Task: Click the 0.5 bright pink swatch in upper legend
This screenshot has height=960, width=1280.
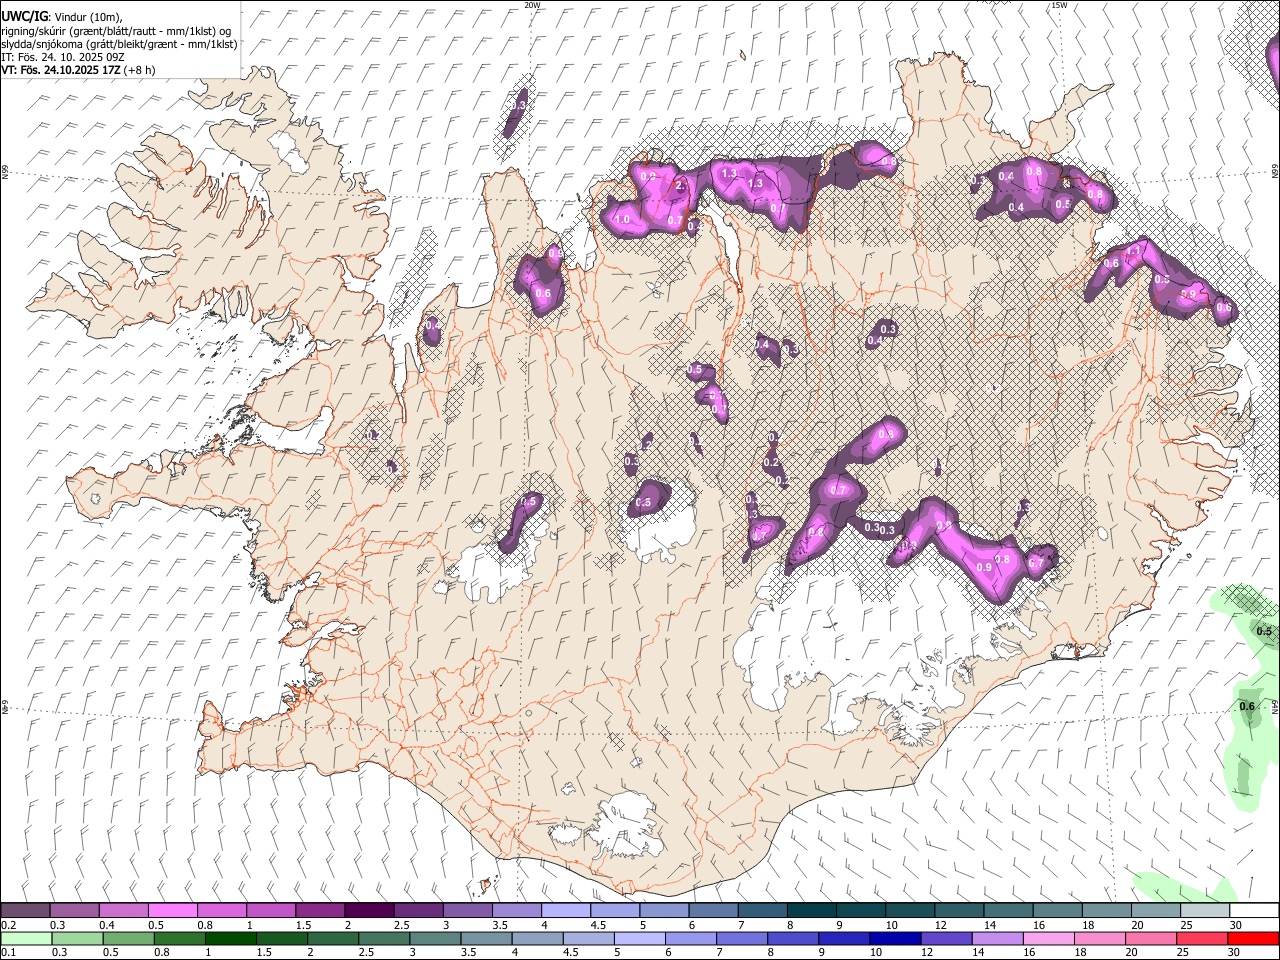Action: pyautogui.click(x=172, y=910)
